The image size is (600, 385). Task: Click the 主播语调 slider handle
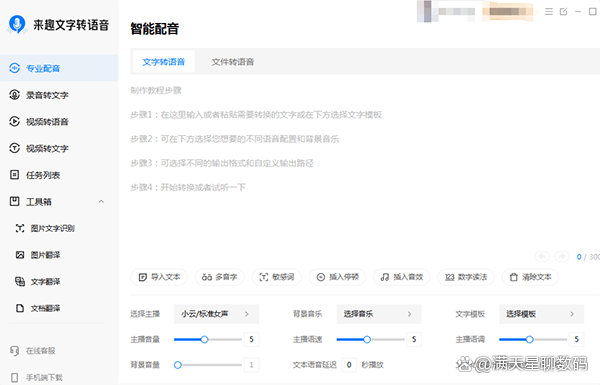(x=529, y=339)
